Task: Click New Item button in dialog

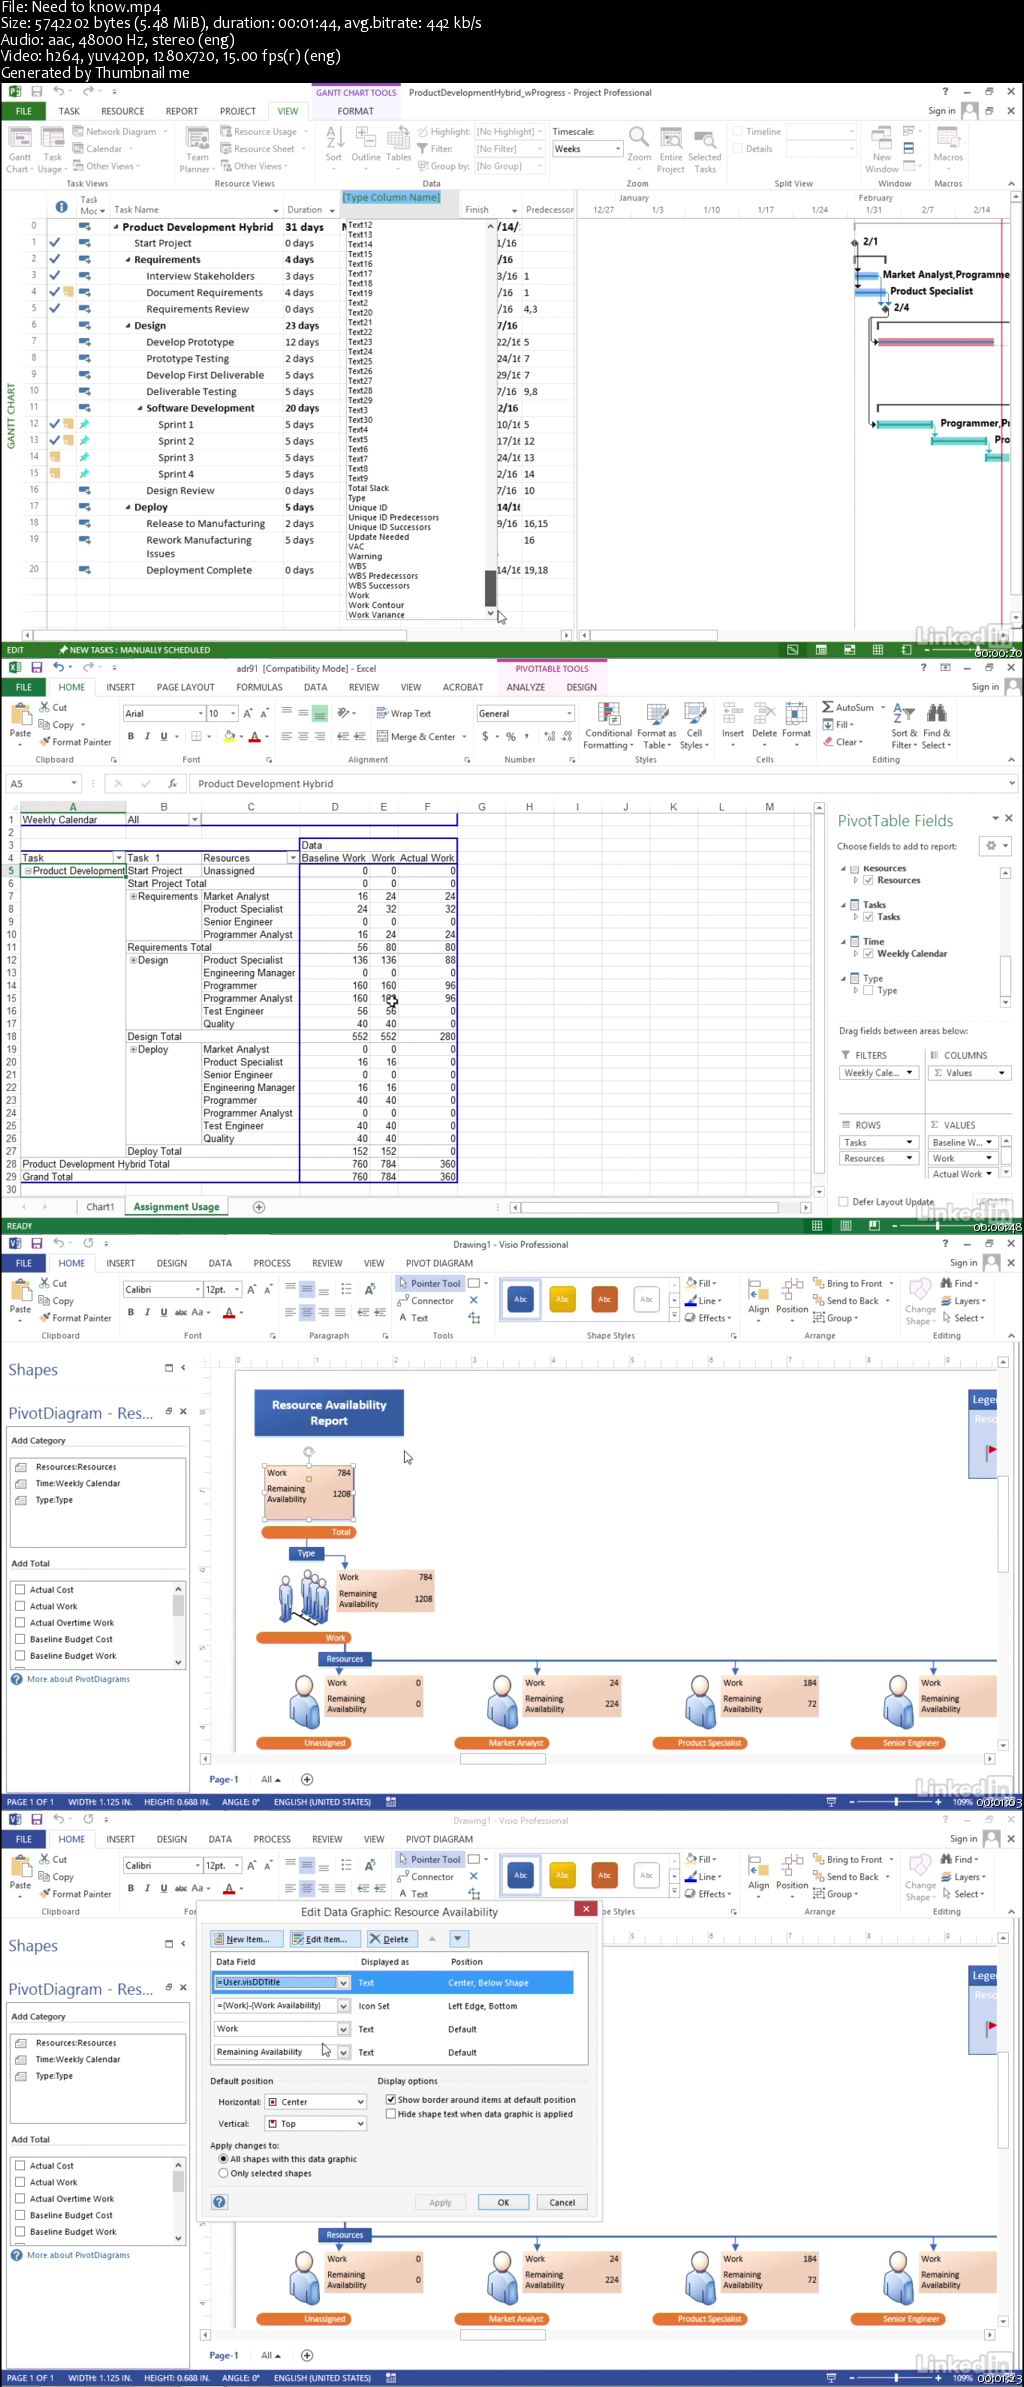Action: (247, 1938)
